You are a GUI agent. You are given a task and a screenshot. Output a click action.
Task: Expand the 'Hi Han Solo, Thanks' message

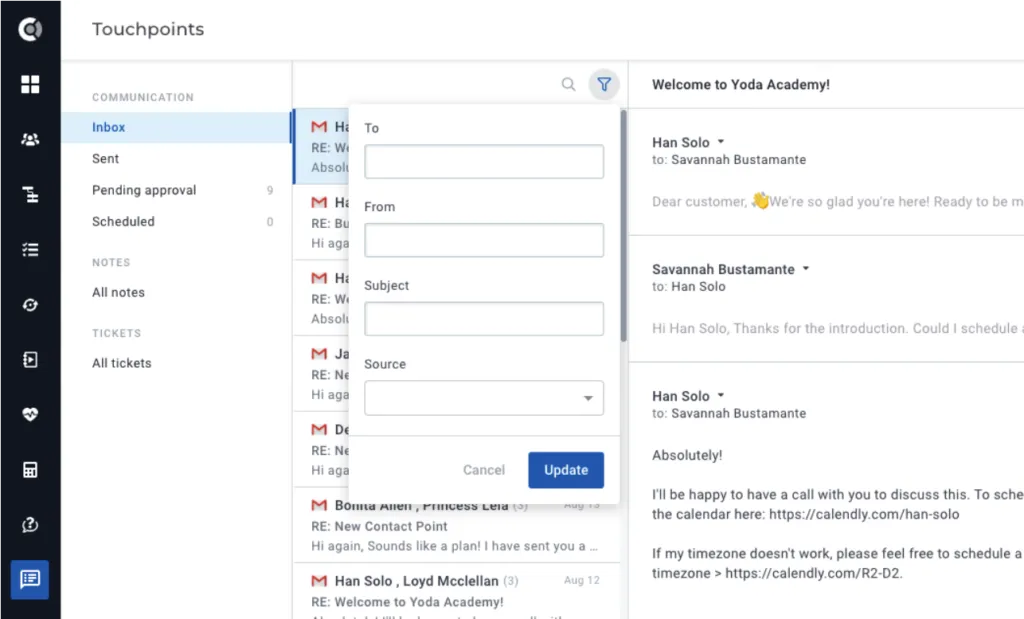838,328
